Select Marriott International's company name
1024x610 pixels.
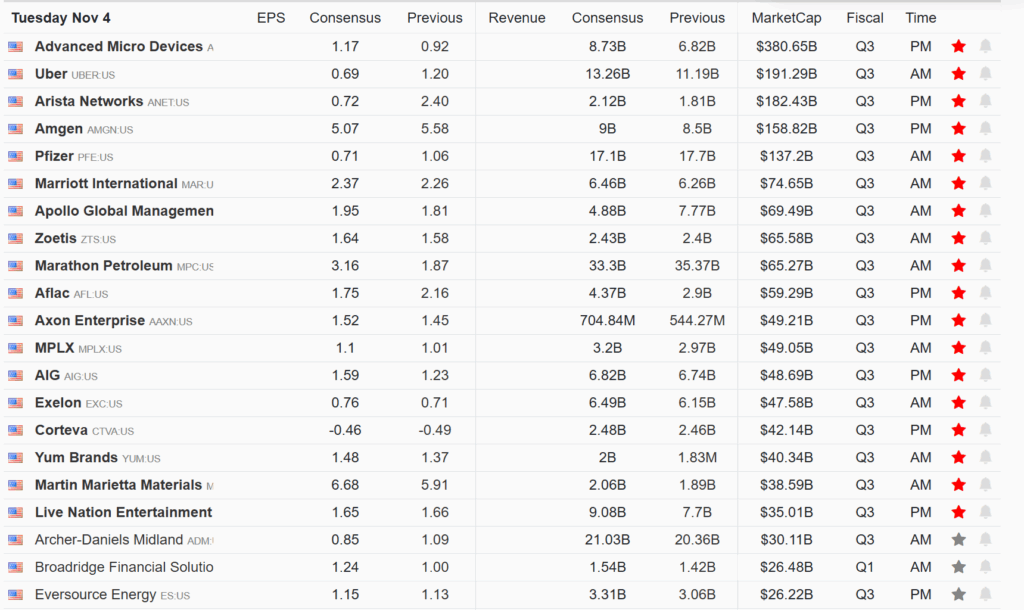(x=104, y=183)
